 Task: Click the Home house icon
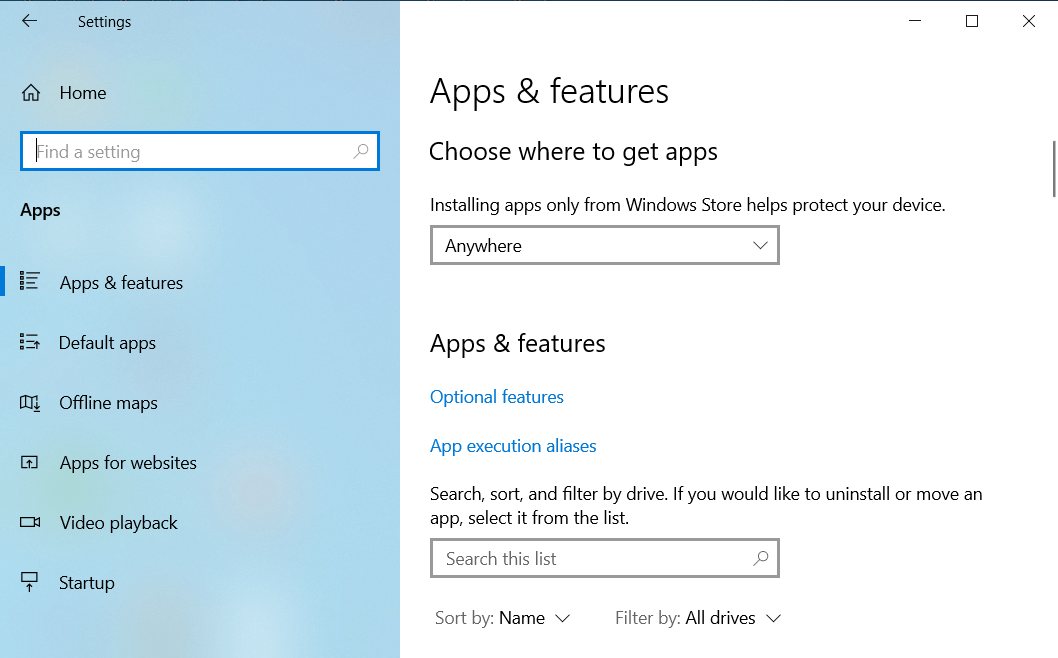[x=31, y=93]
